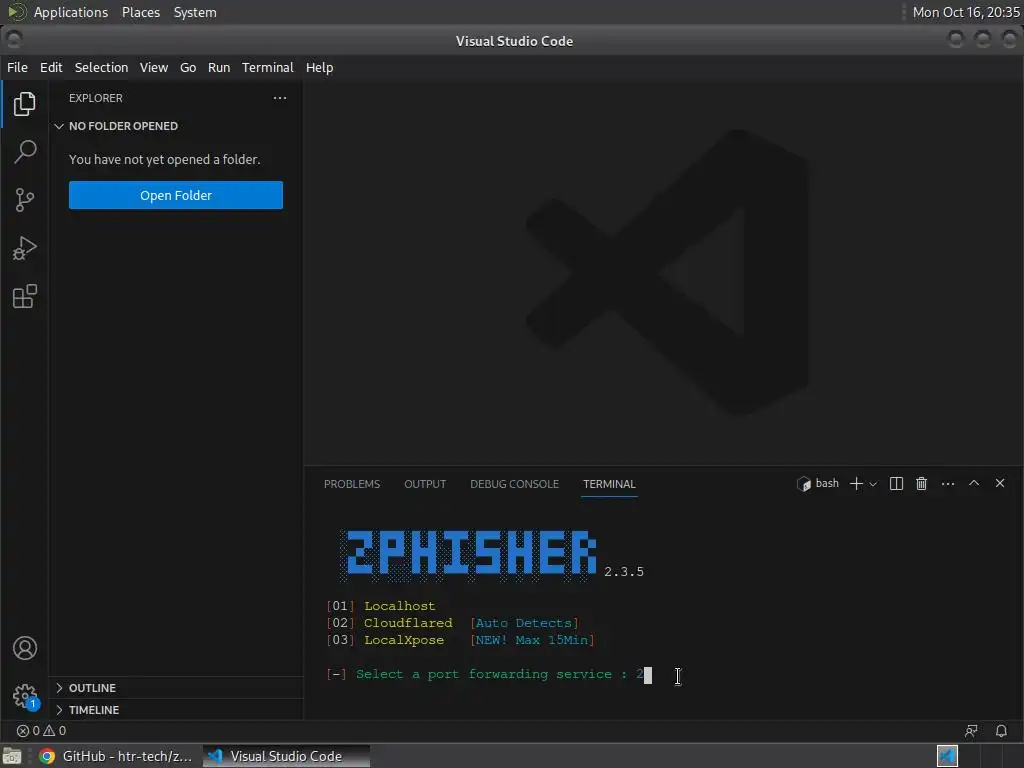Open the Edit menu
Image resolution: width=1024 pixels, height=768 pixels.
tap(51, 67)
